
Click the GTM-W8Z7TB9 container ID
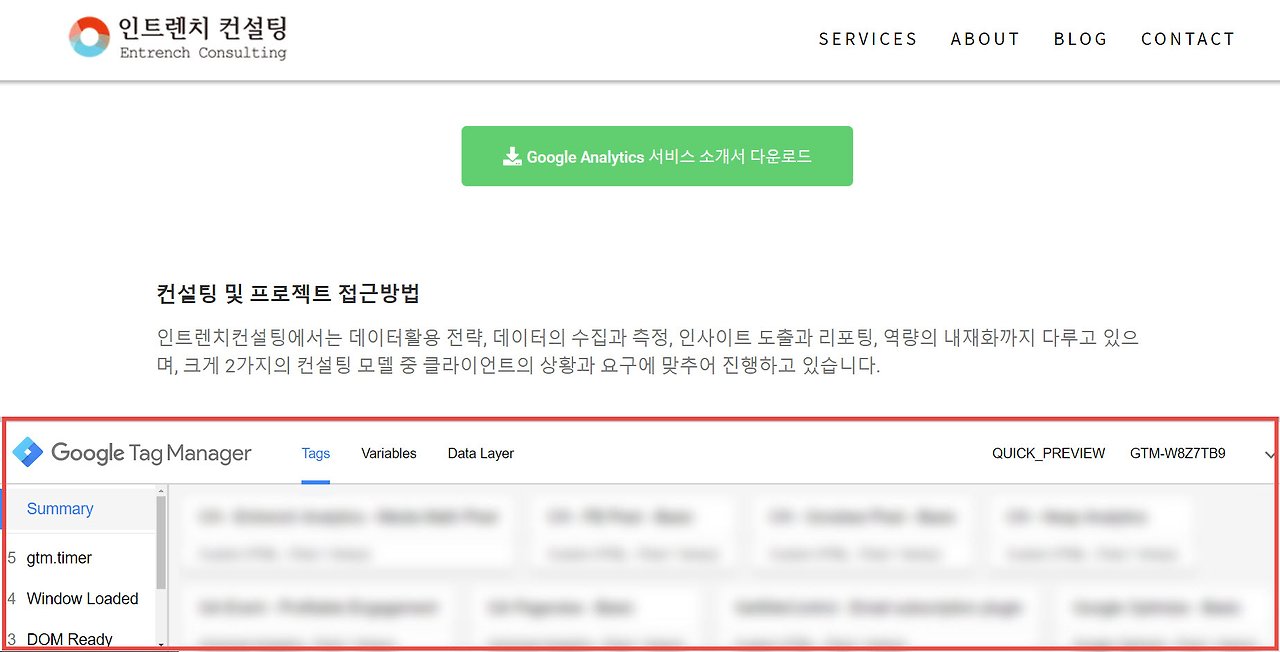[x=1178, y=453]
